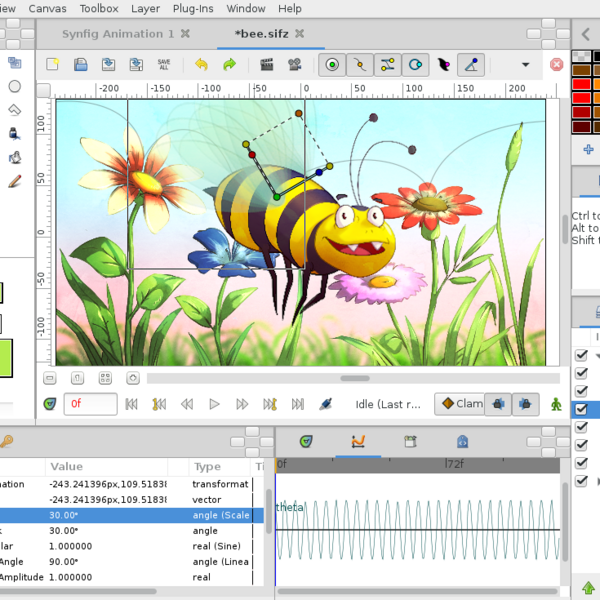Click the blue plus icon under palette
The image size is (600, 600).
pos(589,149)
